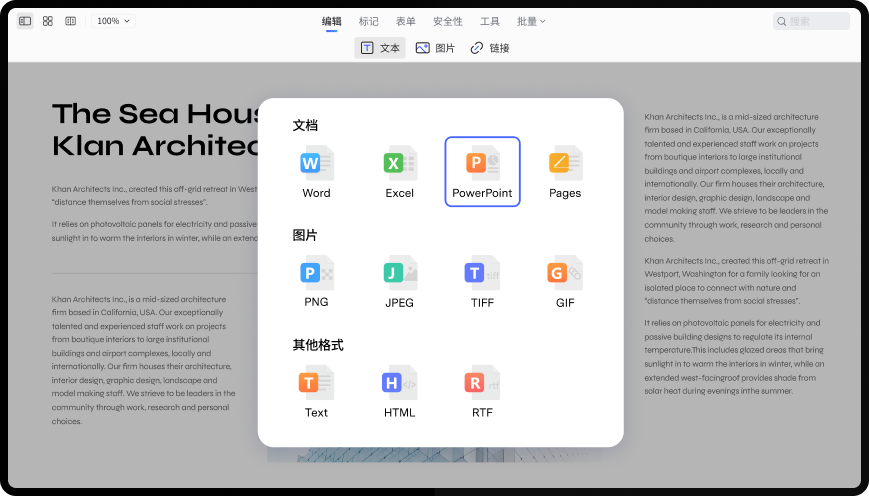Toggle the sidebar panel view icon
The height and width of the screenshot is (496, 869).
(25, 21)
